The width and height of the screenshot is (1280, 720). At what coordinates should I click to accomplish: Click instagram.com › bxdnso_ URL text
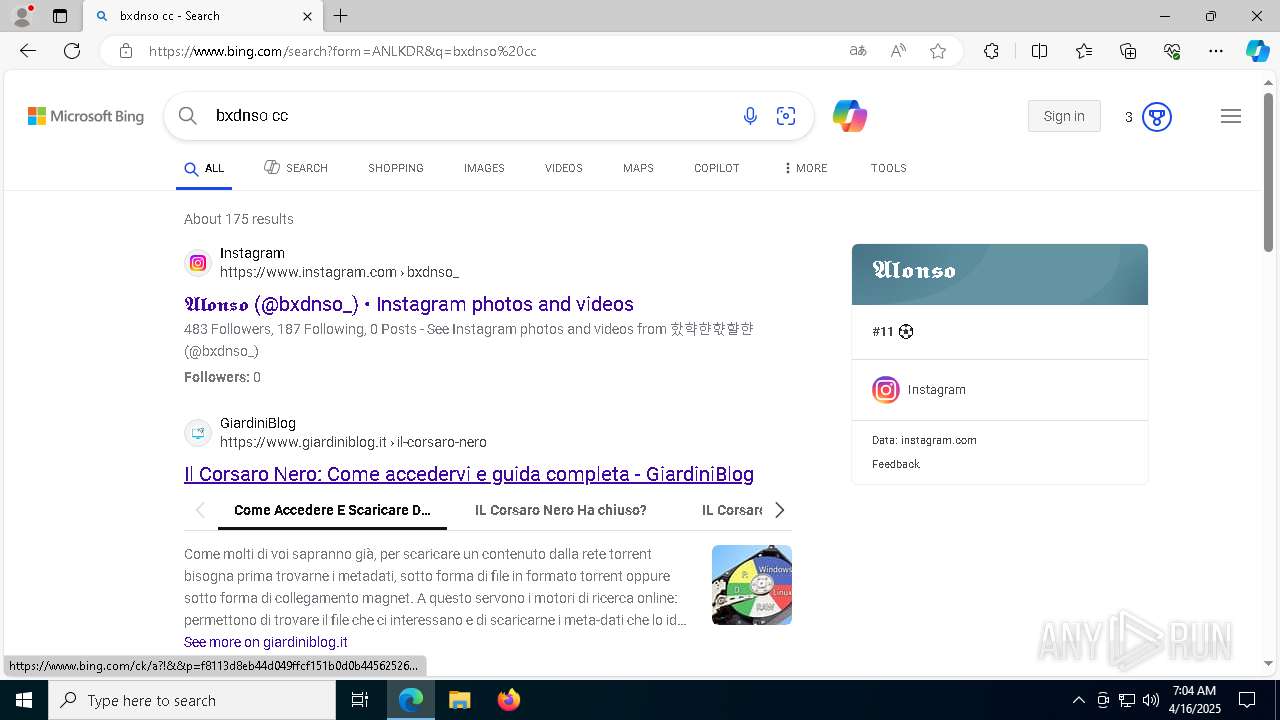point(339,272)
